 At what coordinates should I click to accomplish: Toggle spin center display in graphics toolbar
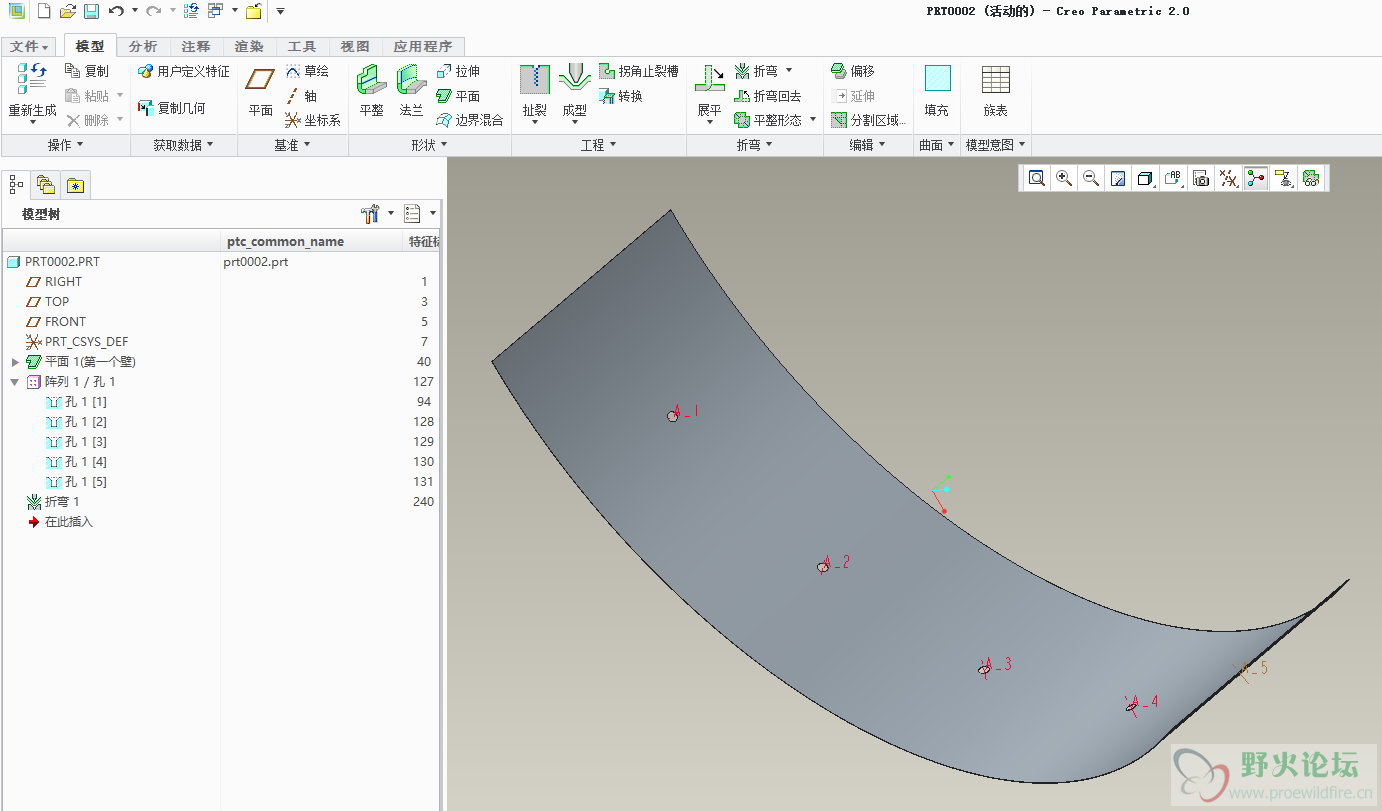coord(1256,178)
